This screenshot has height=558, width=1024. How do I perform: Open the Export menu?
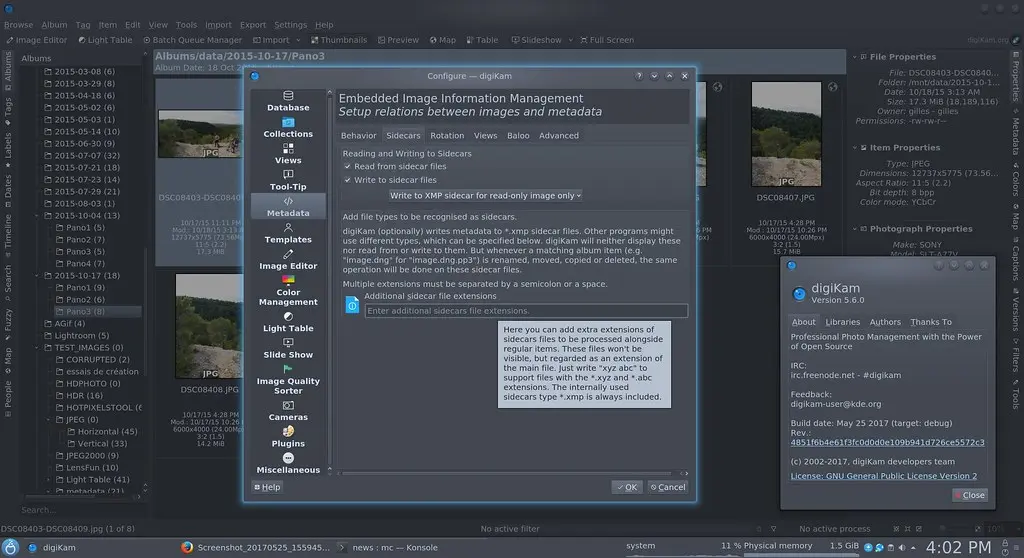253,25
